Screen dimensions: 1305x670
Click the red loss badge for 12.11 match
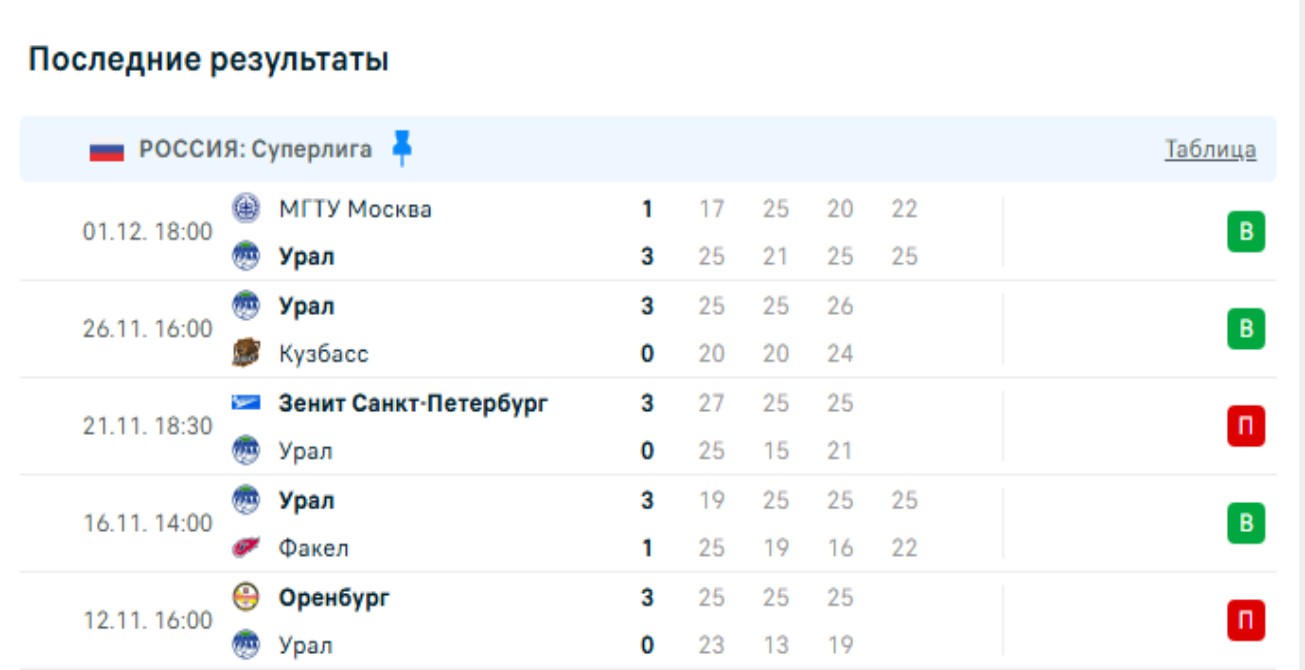click(x=1246, y=621)
